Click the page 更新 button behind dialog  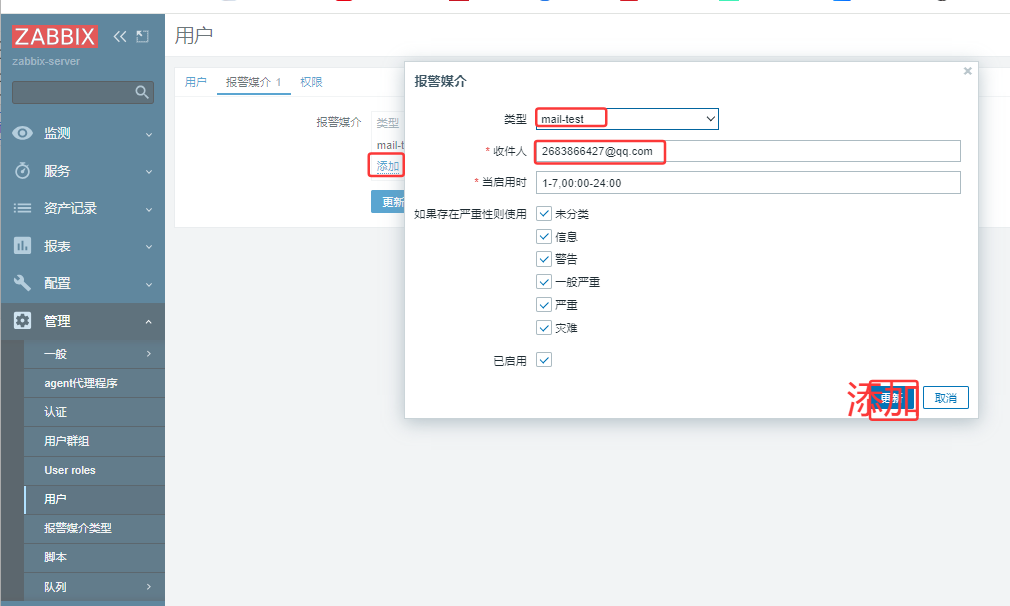point(388,202)
